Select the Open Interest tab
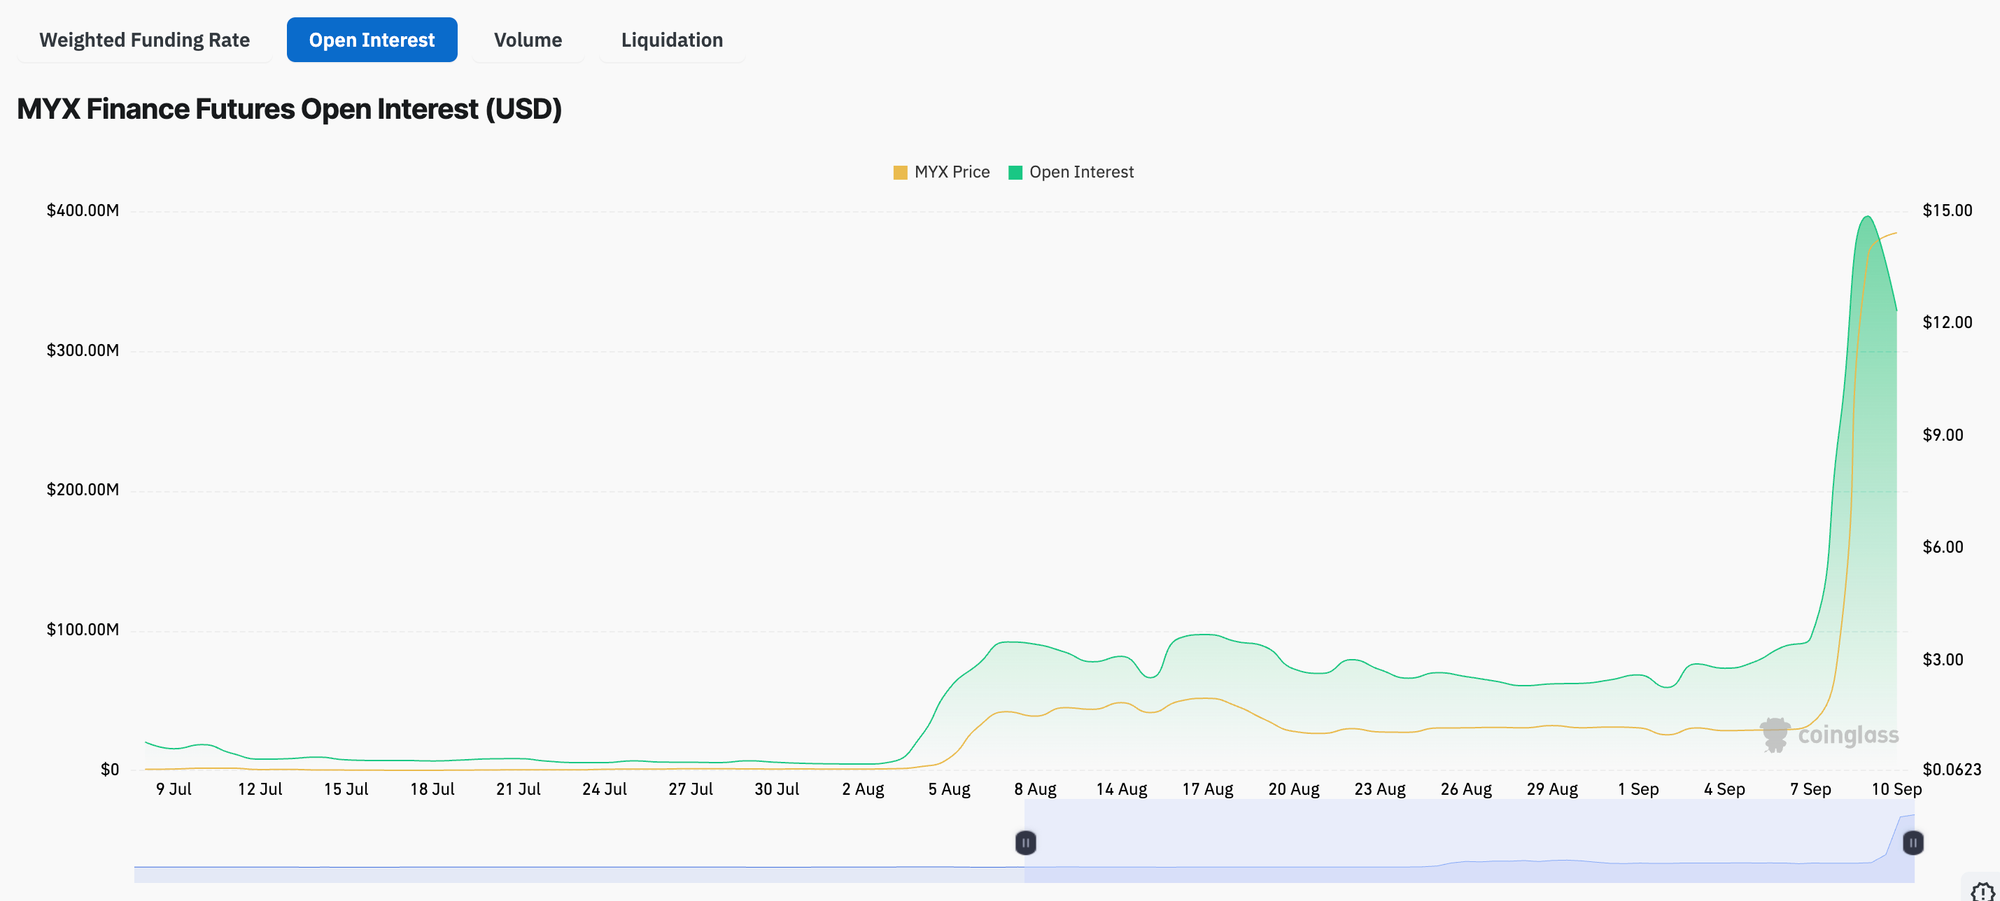The height and width of the screenshot is (901, 2000). click(372, 40)
